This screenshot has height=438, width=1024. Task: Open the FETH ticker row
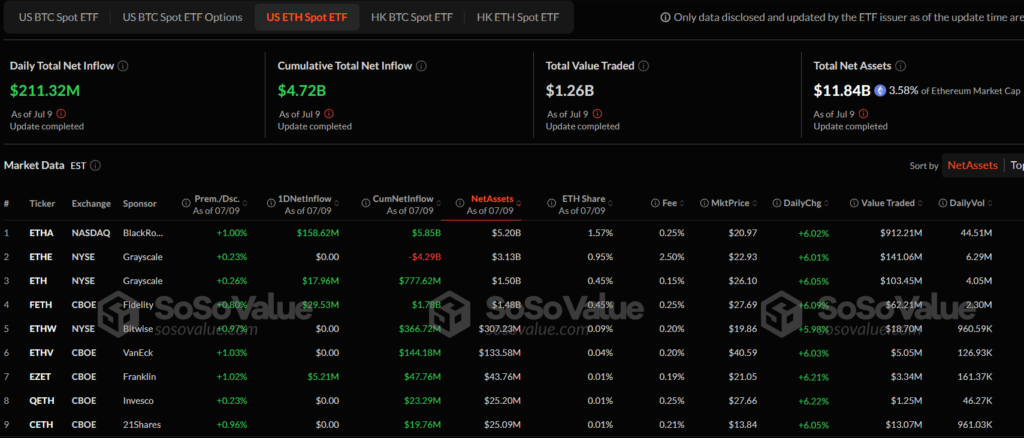coord(42,303)
